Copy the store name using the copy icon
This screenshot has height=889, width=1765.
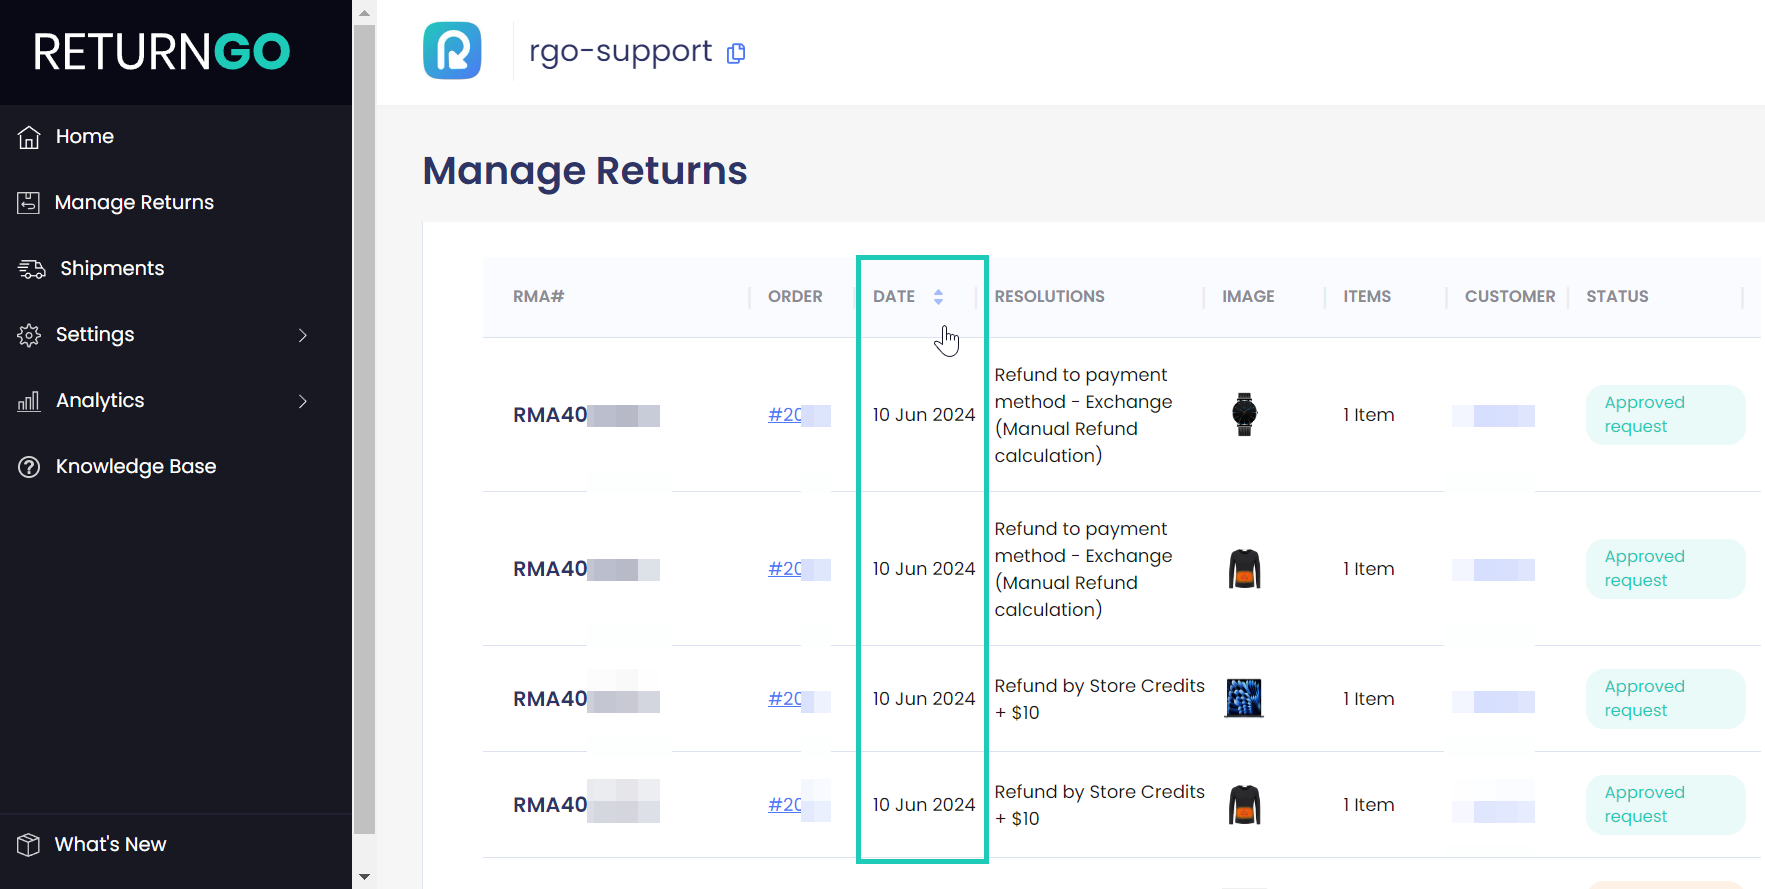[736, 53]
